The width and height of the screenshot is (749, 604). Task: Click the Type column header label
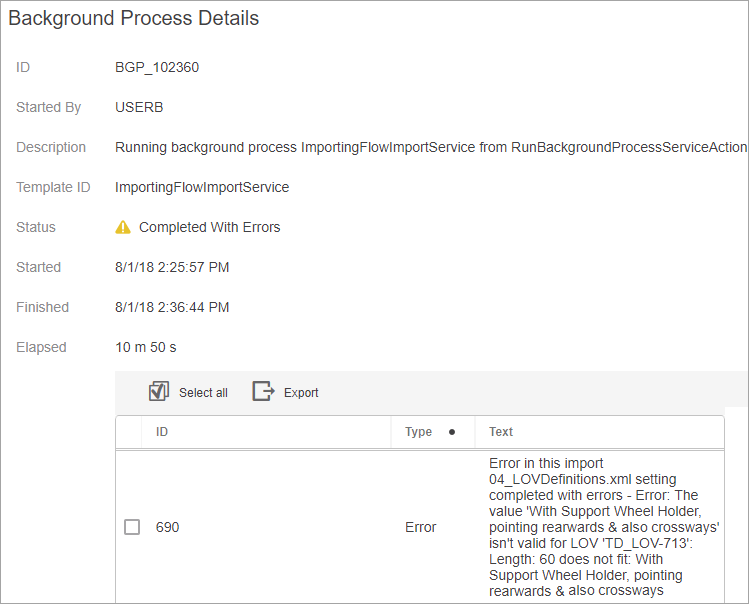[x=418, y=432]
